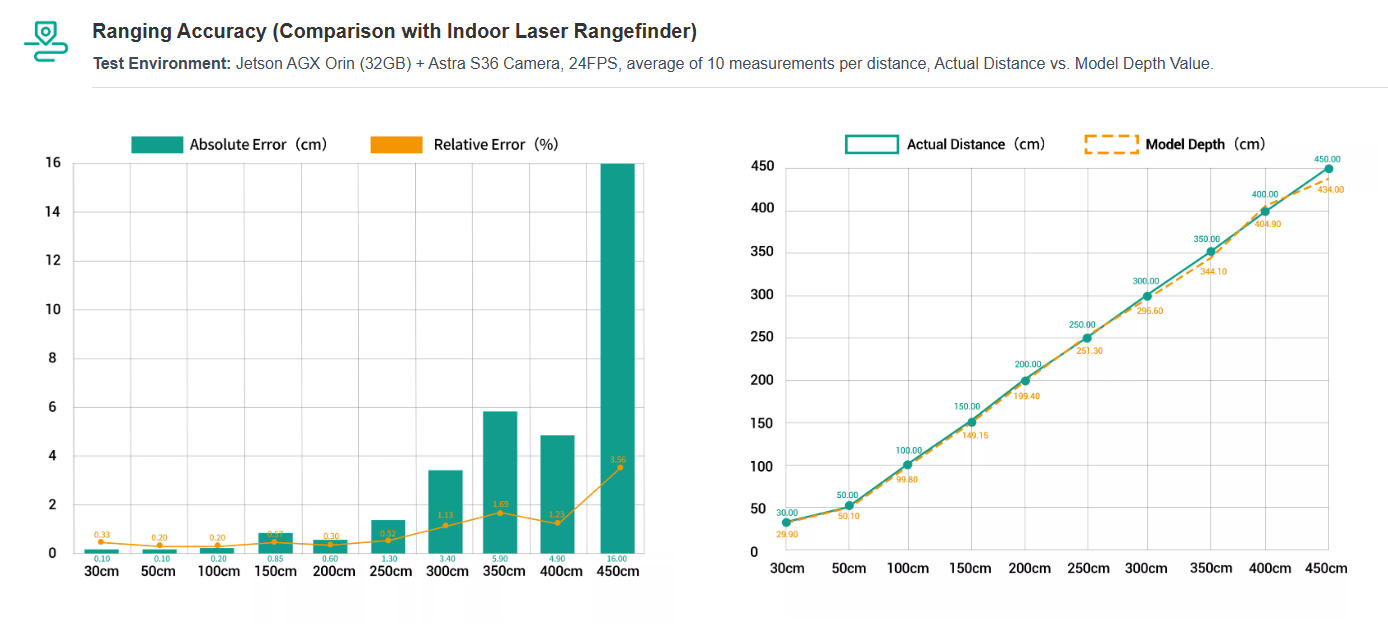
Task: Click the 1.69 relative error data point
Action: pos(500,513)
